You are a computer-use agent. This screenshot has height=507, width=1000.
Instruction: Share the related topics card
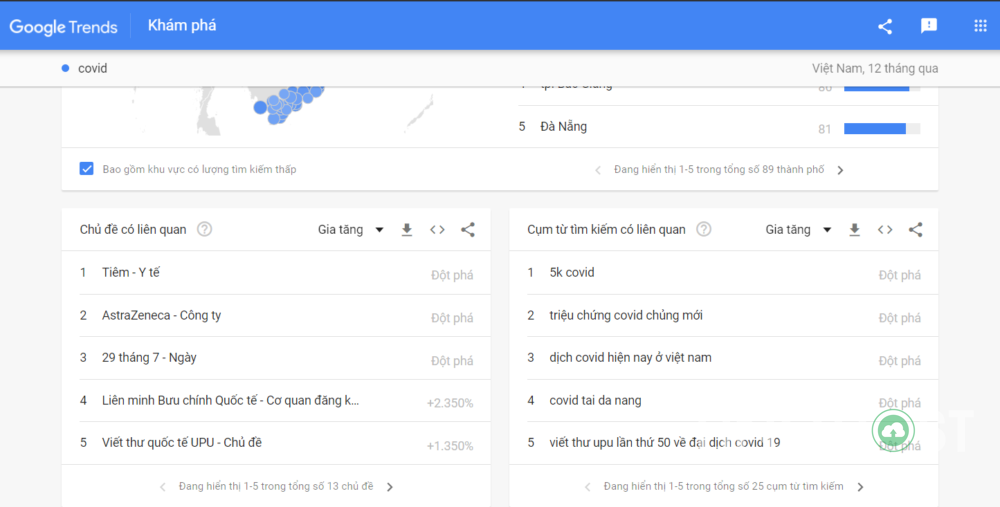tap(467, 230)
